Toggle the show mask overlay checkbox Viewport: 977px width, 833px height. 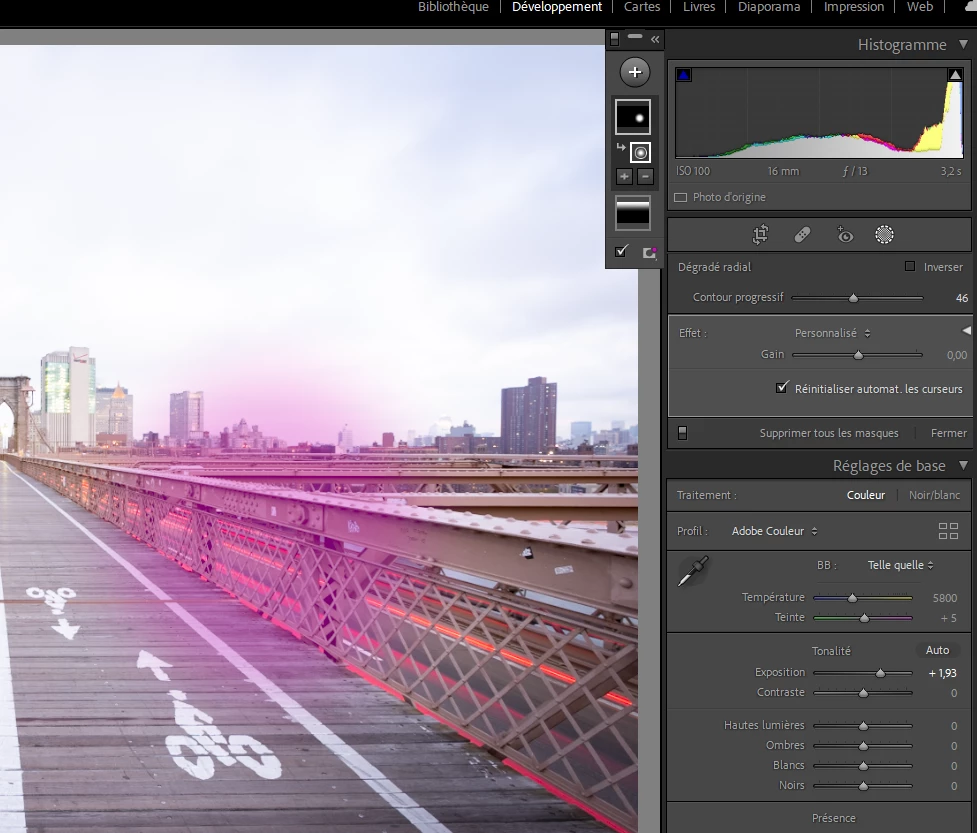point(621,251)
